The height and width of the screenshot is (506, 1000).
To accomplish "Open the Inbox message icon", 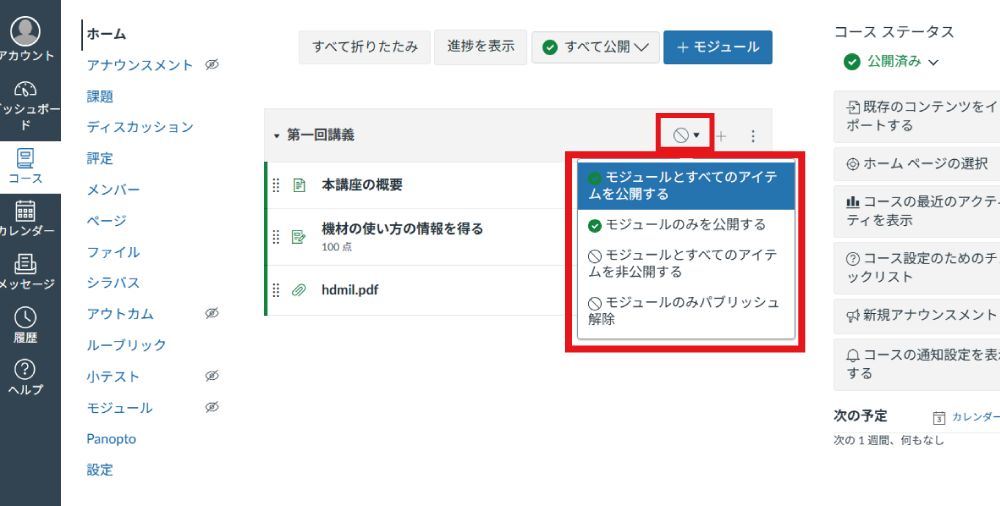I will point(26,264).
